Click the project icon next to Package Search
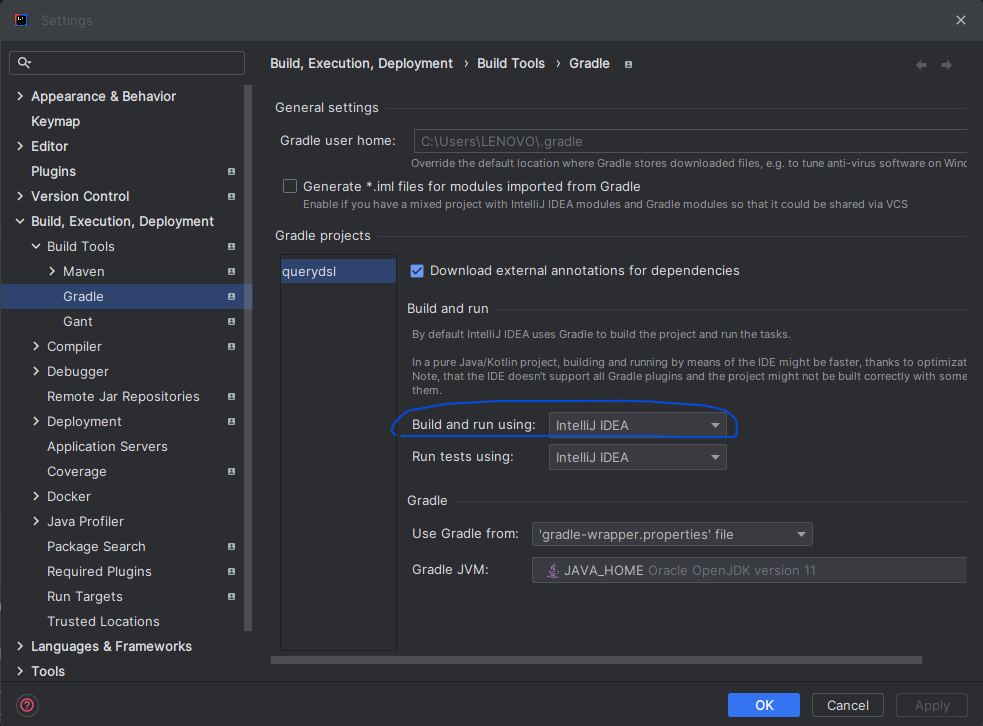983x726 pixels. pyautogui.click(x=231, y=547)
